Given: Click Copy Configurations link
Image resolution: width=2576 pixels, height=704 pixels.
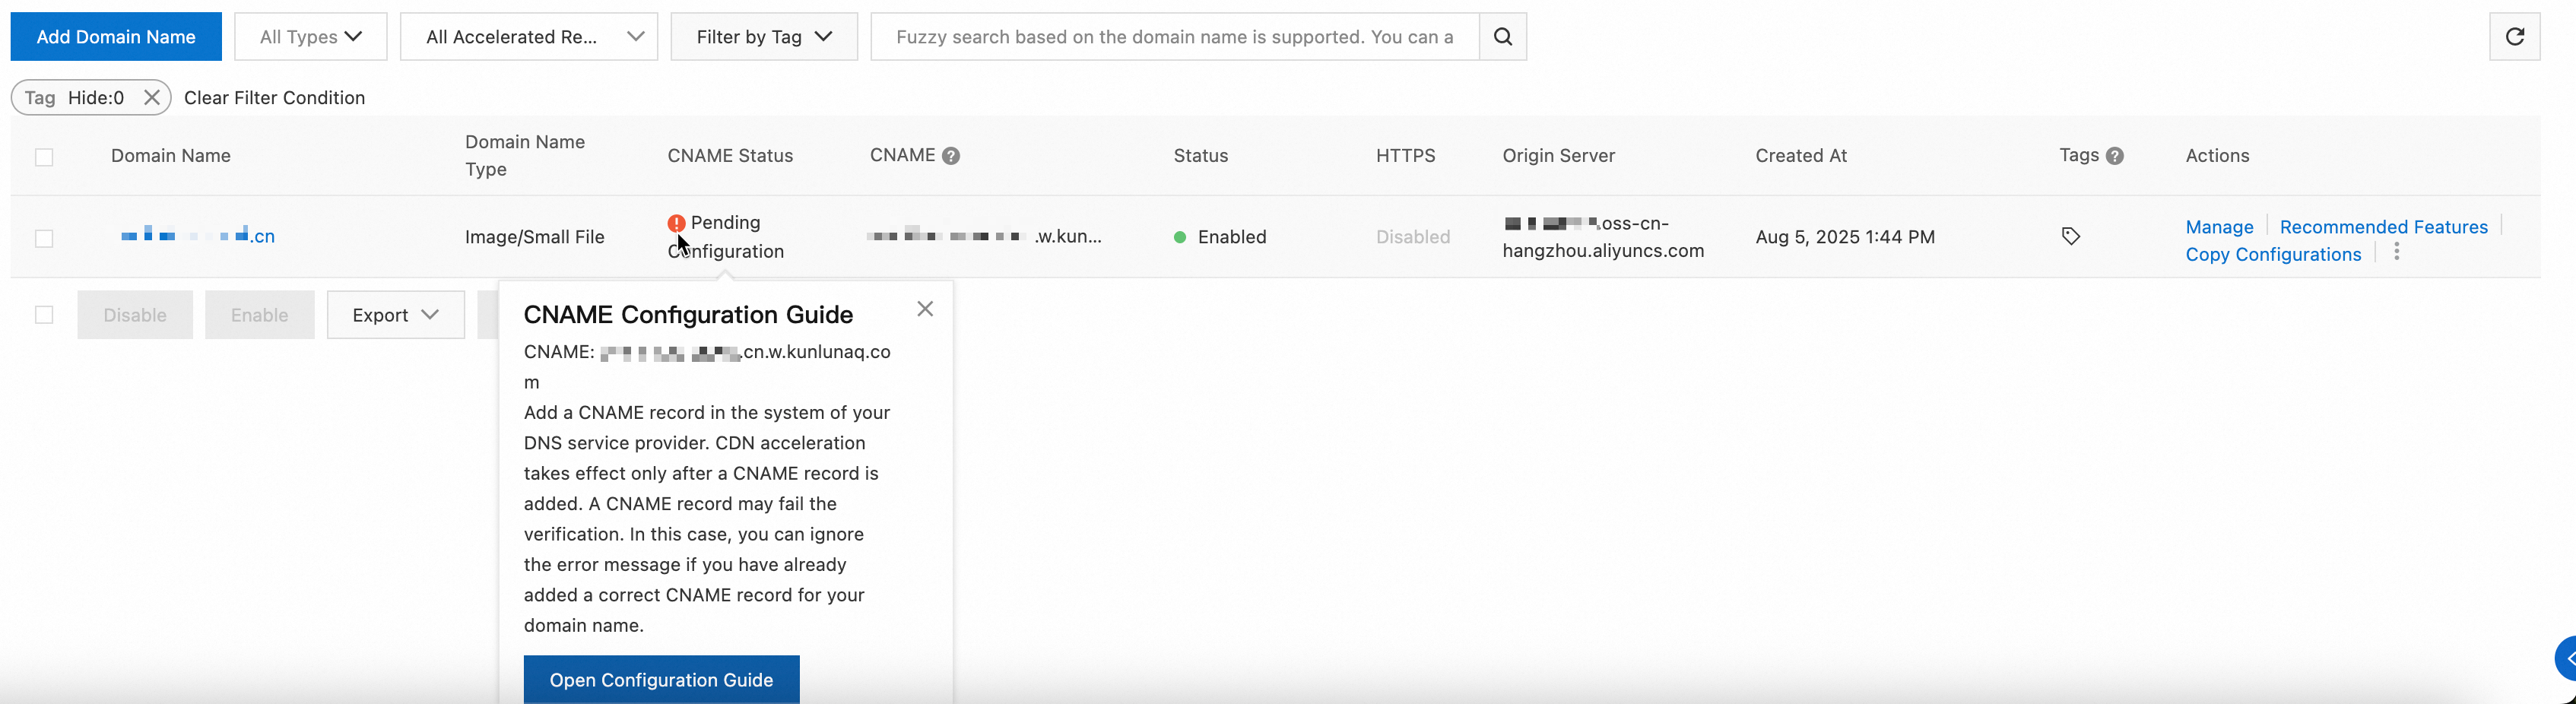Looking at the screenshot, I should click(x=2273, y=254).
